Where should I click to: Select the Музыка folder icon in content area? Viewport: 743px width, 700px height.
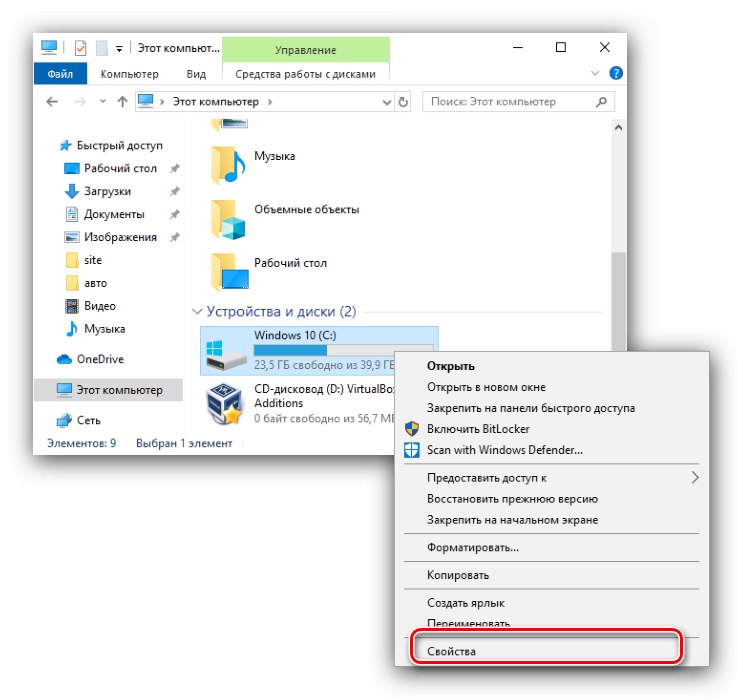click(228, 164)
